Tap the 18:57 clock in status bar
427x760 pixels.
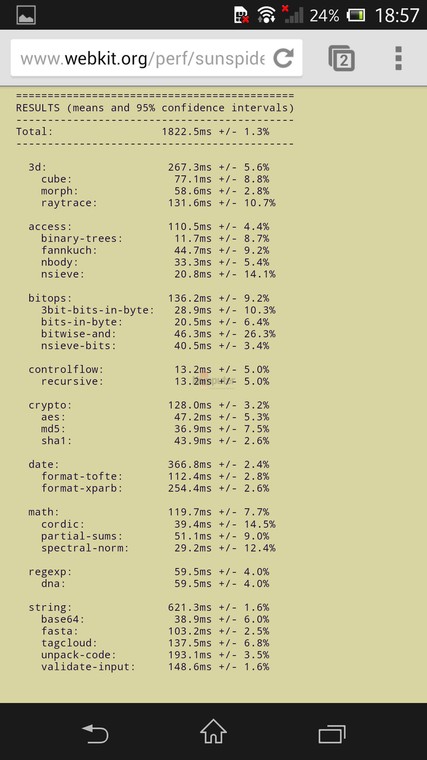pos(397,16)
